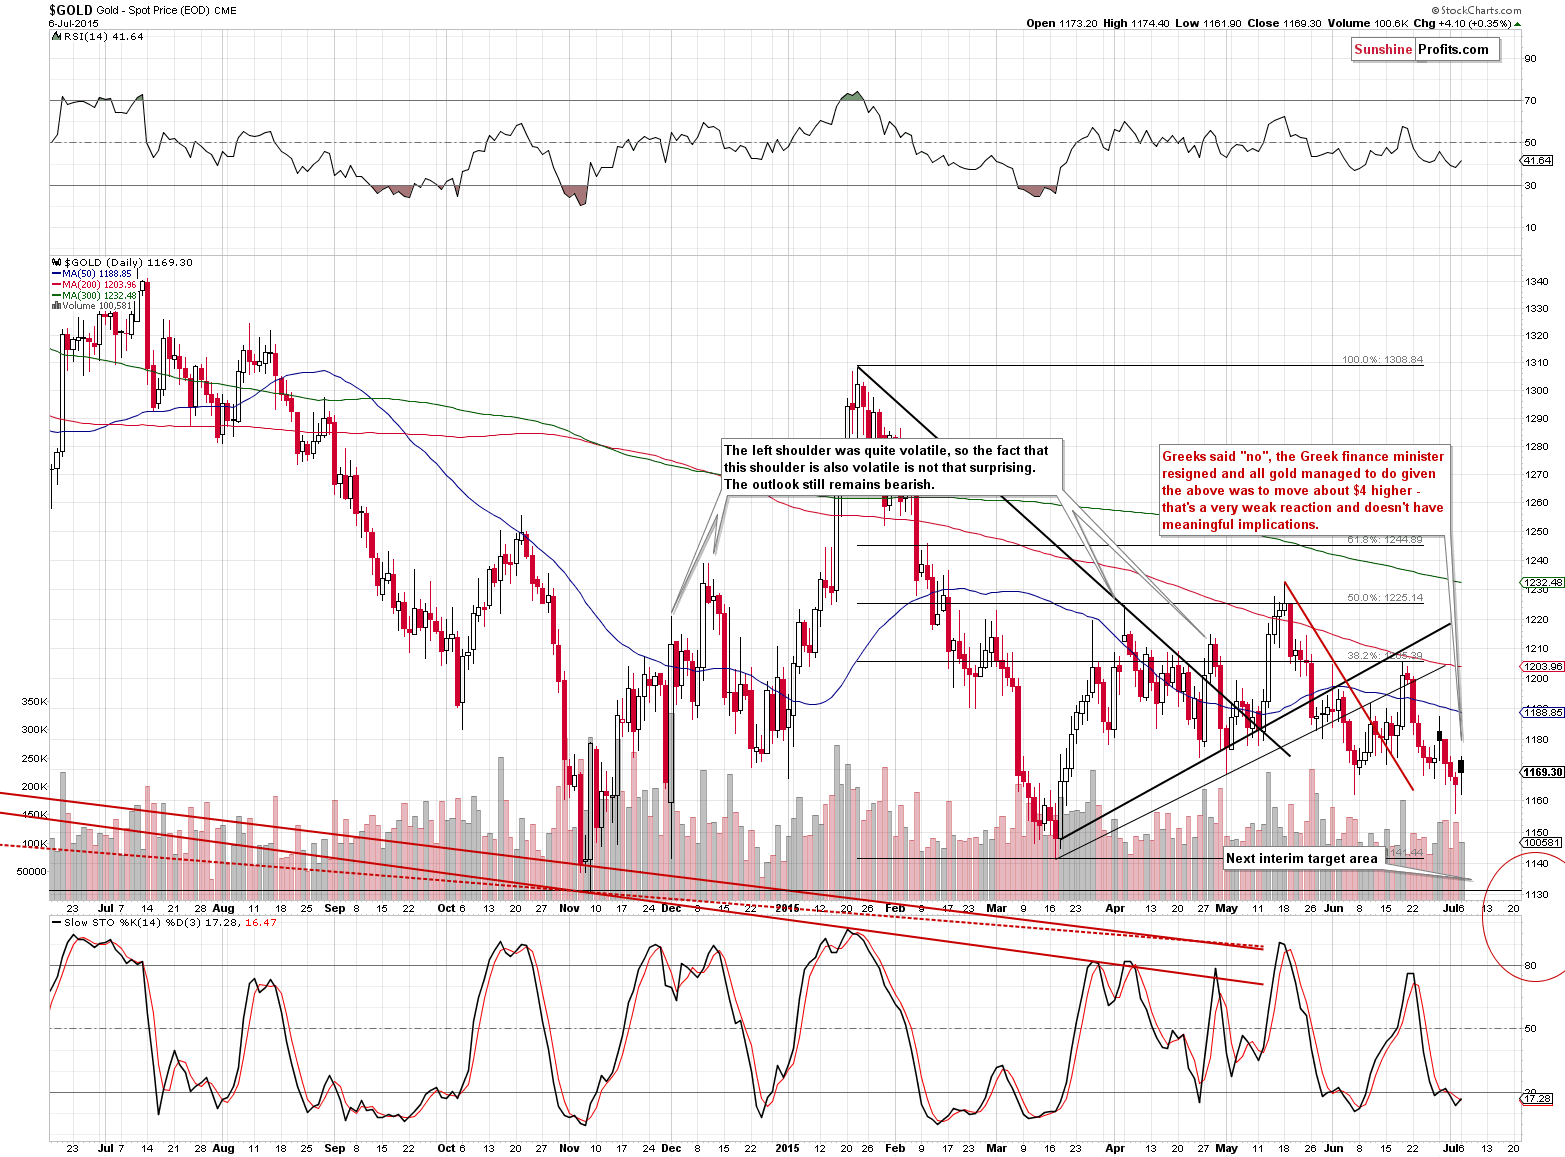
Task: Click the 100581 volume tag on right axis
Action: 1540,843
